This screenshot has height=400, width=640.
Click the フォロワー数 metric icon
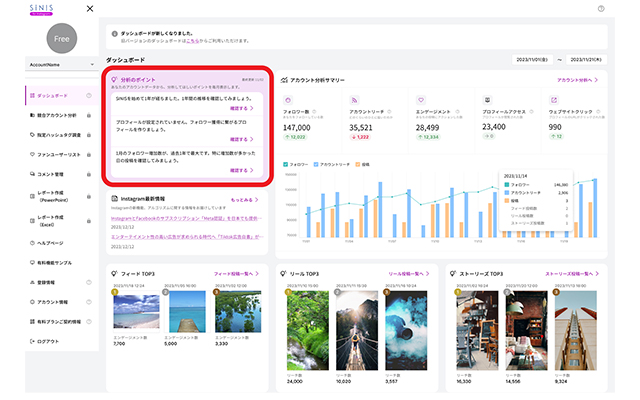tap(288, 100)
